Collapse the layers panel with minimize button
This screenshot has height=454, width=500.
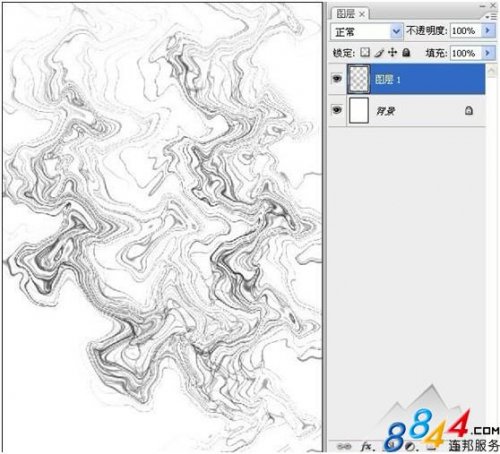pyautogui.click(x=483, y=6)
